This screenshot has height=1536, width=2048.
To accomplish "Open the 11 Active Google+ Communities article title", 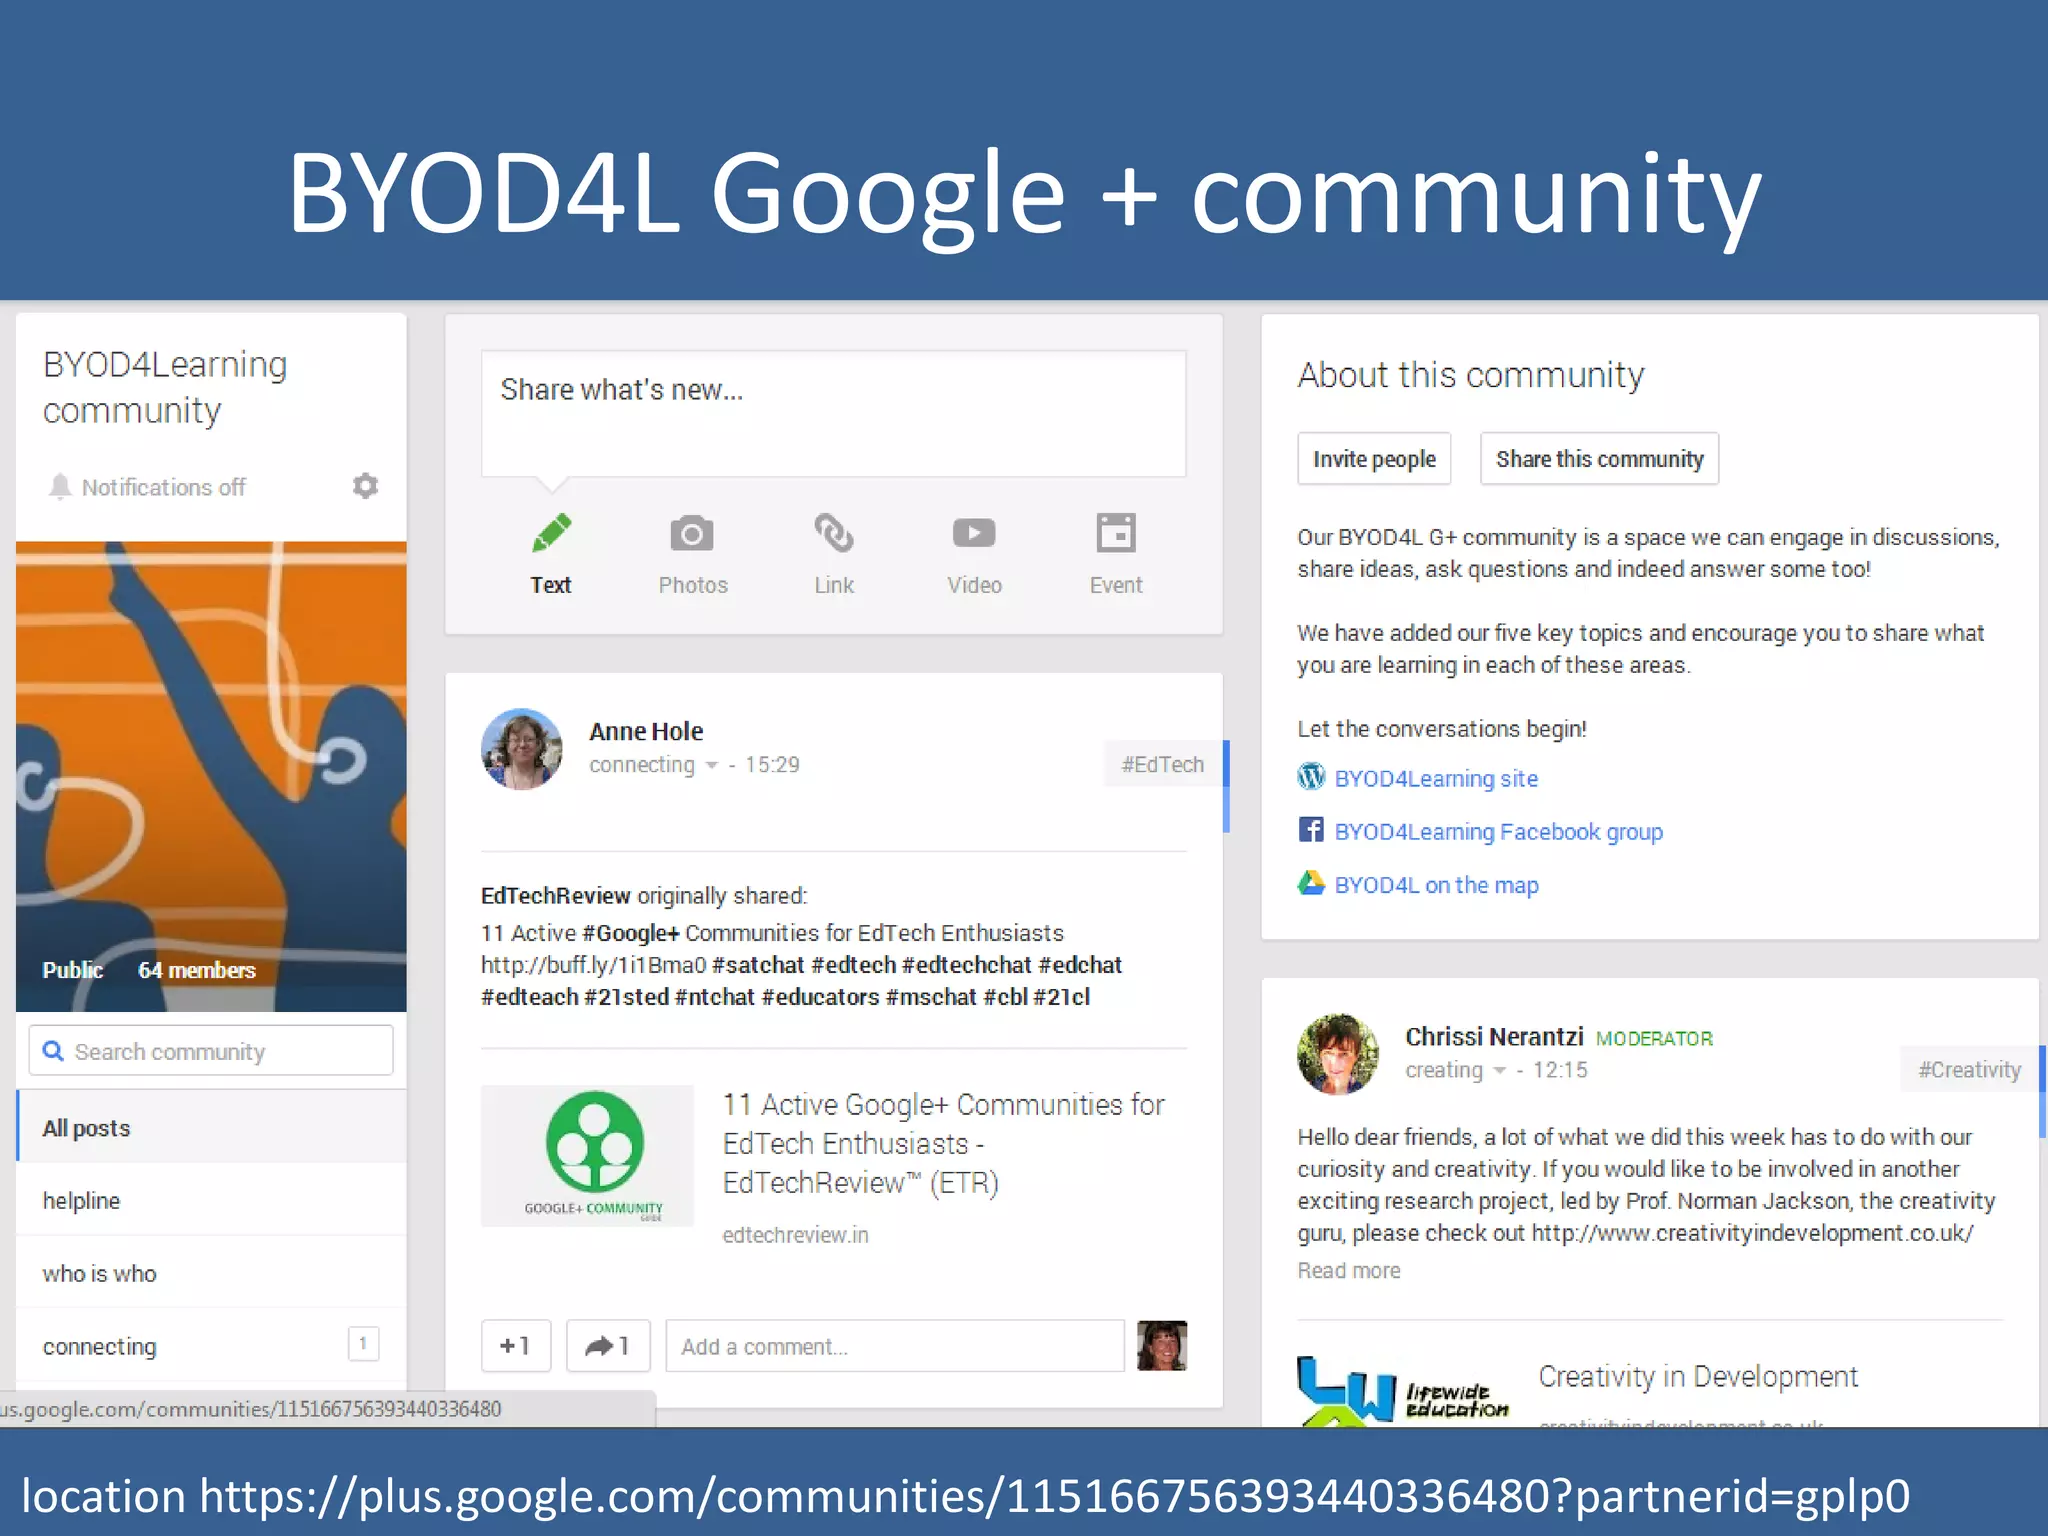I will pos(944,1144).
